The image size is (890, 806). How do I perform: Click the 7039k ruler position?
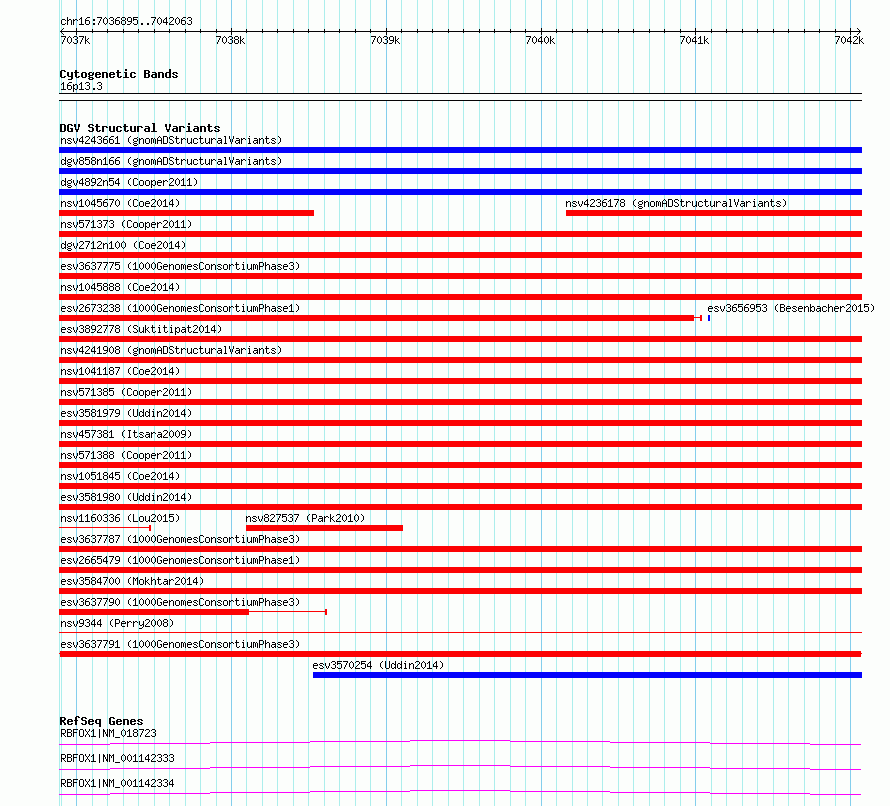point(385,40)
